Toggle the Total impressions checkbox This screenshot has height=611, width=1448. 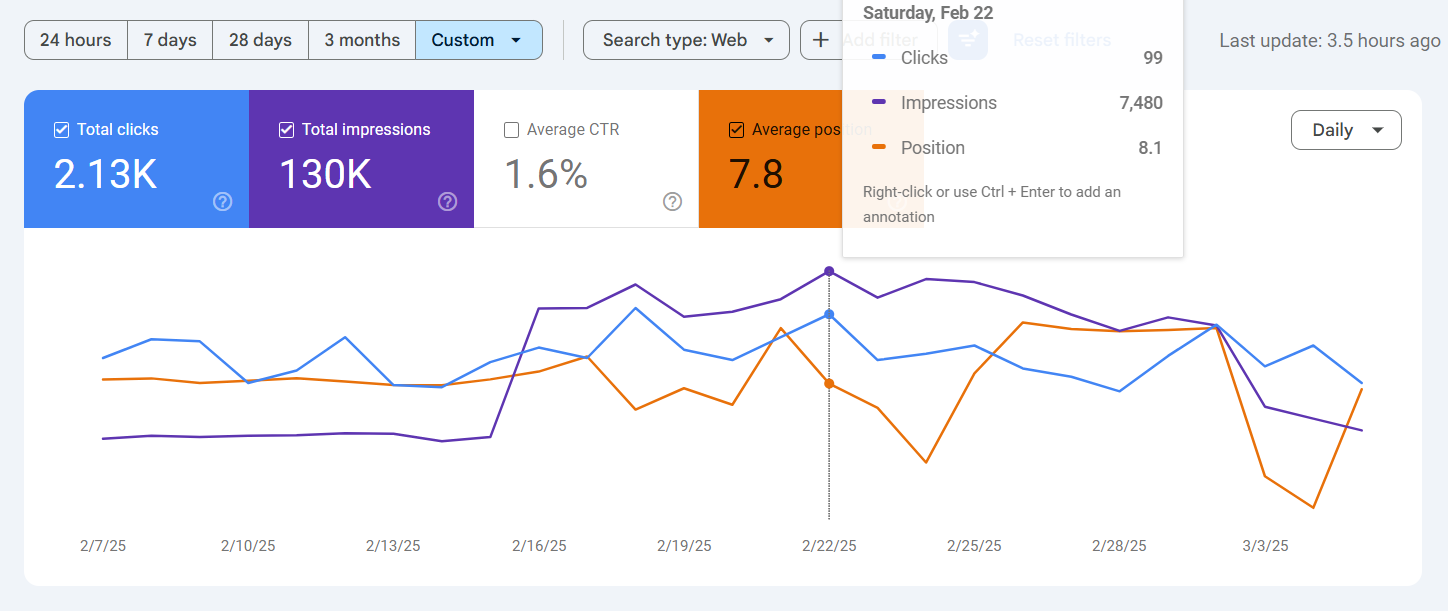pyautogui.click(x=287, y=130)
